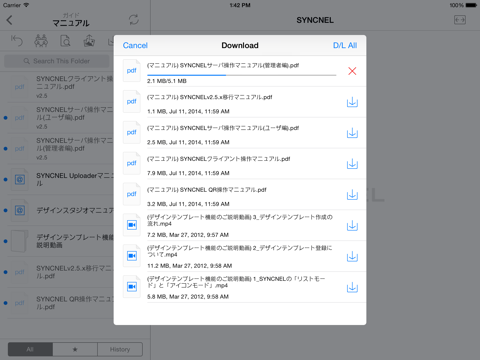The width and height of the screenshot is (480, 360).
Task: Download the 7.2 MB video 3_デザインテンプレート作成の流れ.mp4
Action: pyautogui.click(x=352, y=226)
